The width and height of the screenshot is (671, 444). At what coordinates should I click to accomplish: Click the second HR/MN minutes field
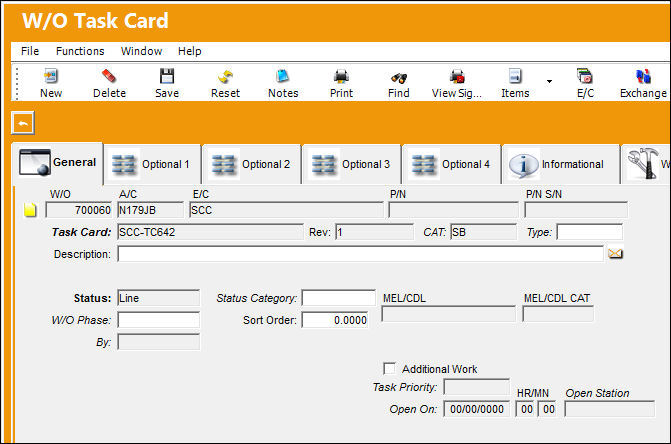point(547,409)
